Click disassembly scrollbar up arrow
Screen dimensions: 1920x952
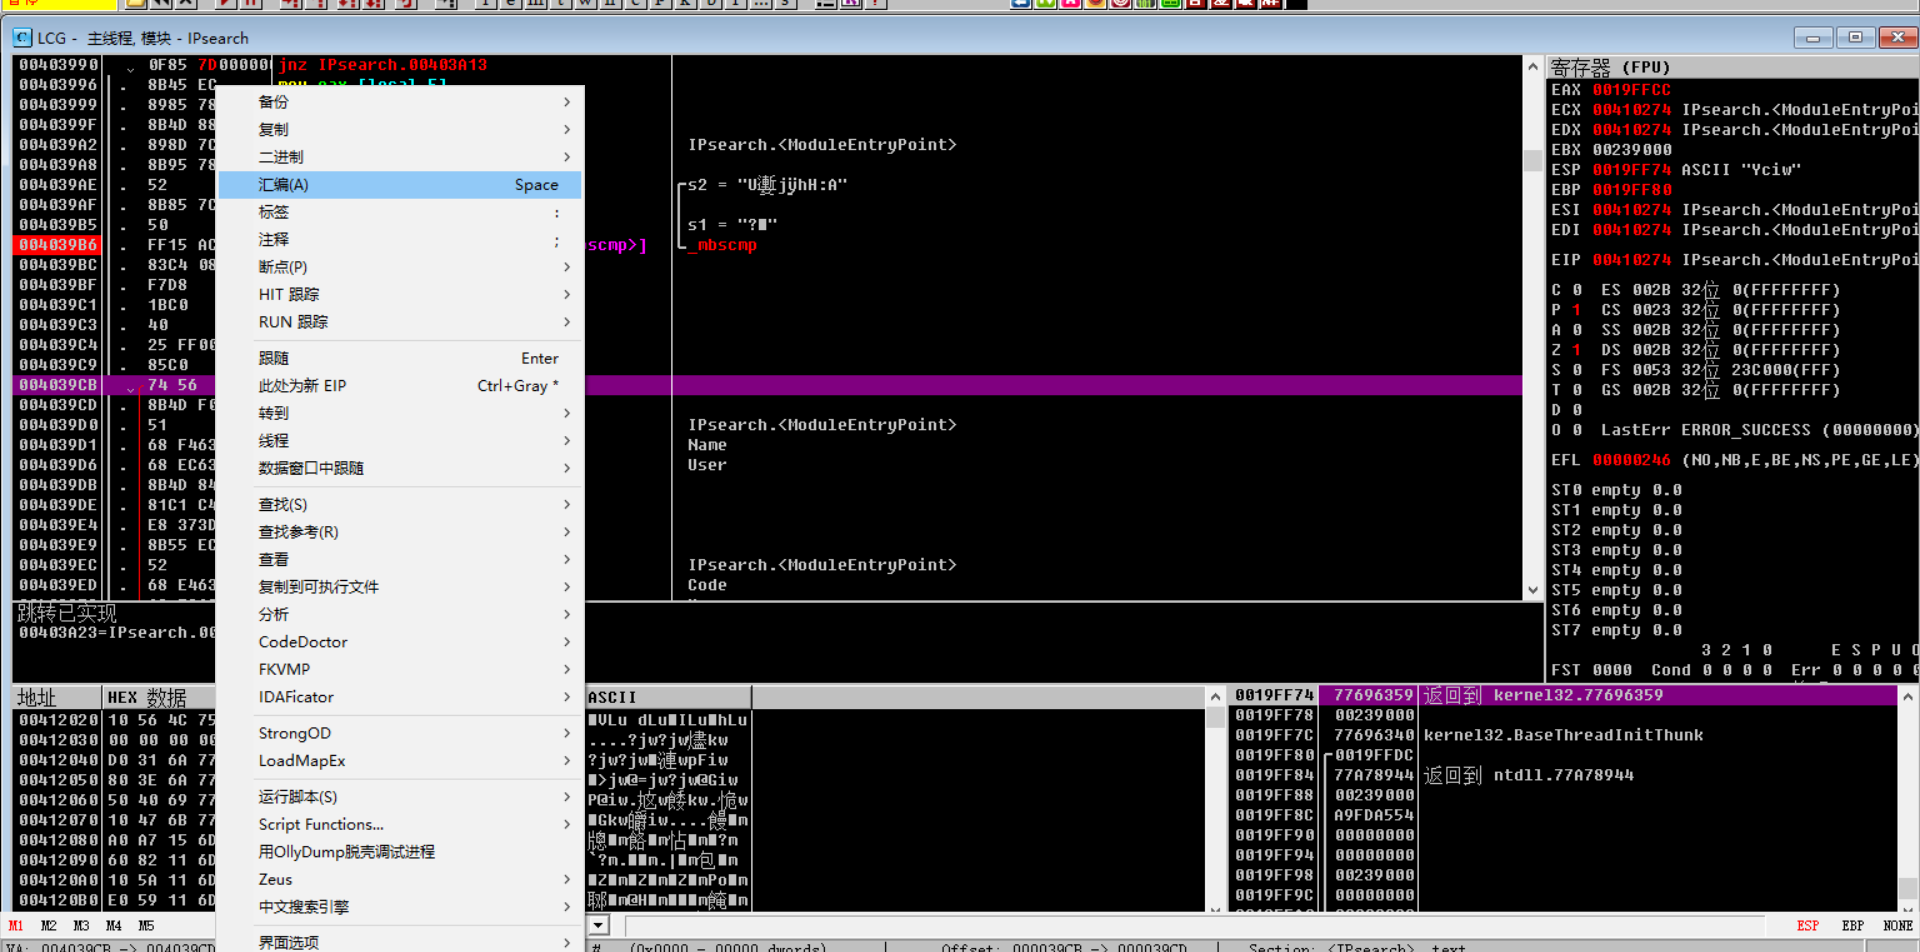(x=1533, y=67)
